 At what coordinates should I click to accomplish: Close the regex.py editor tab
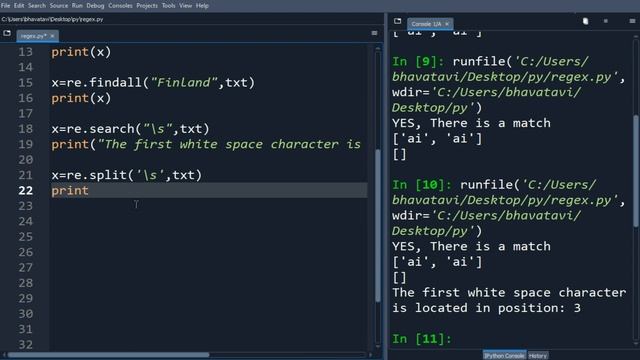coord(52,36)
